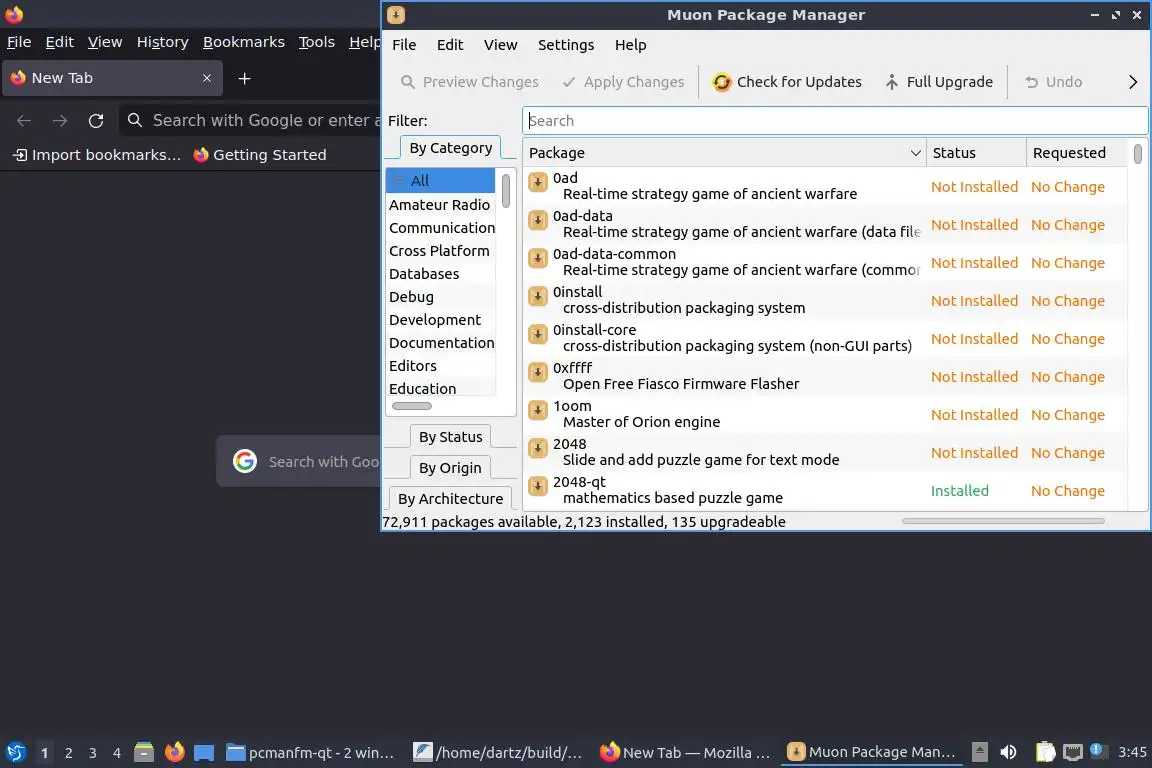Click the package list horizontal scrollbar
Image resolution: width=1152 pixels, height=768 pixels.
pyautogui.click(x=1003, y=521)
